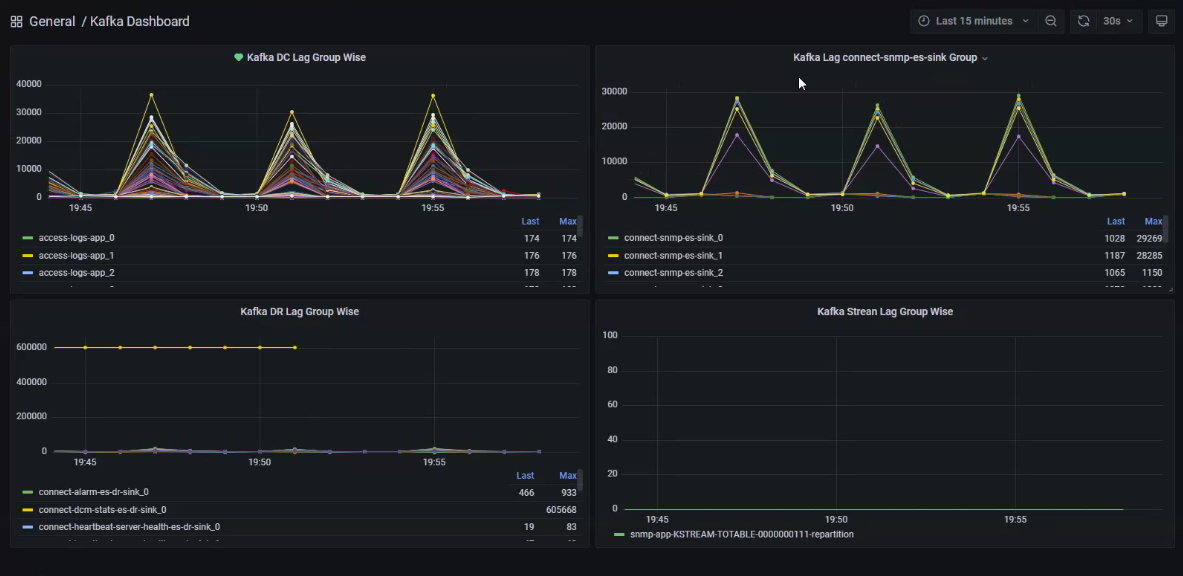Viewport: 1183px width, 576px height.
Task: Click Last value 1187 for connect-snmp-es-sink_1
Action: coord(1114,255)
